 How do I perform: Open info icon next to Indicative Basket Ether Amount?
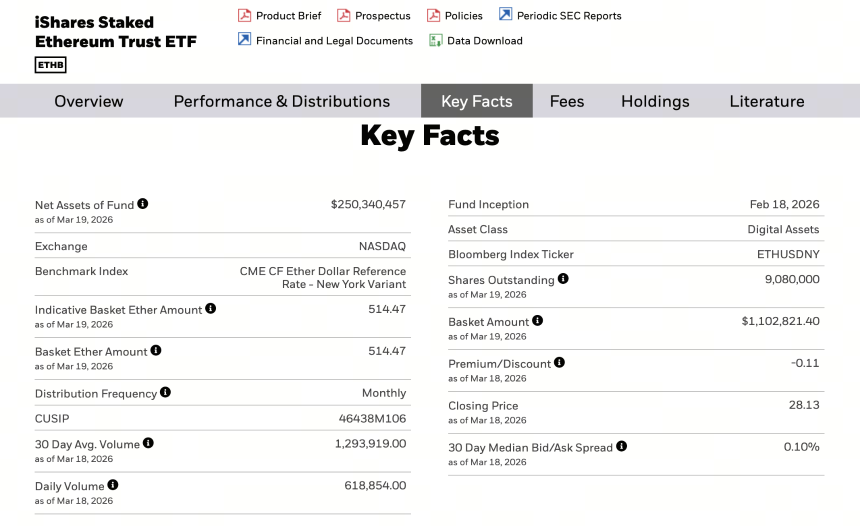point(211,308)
